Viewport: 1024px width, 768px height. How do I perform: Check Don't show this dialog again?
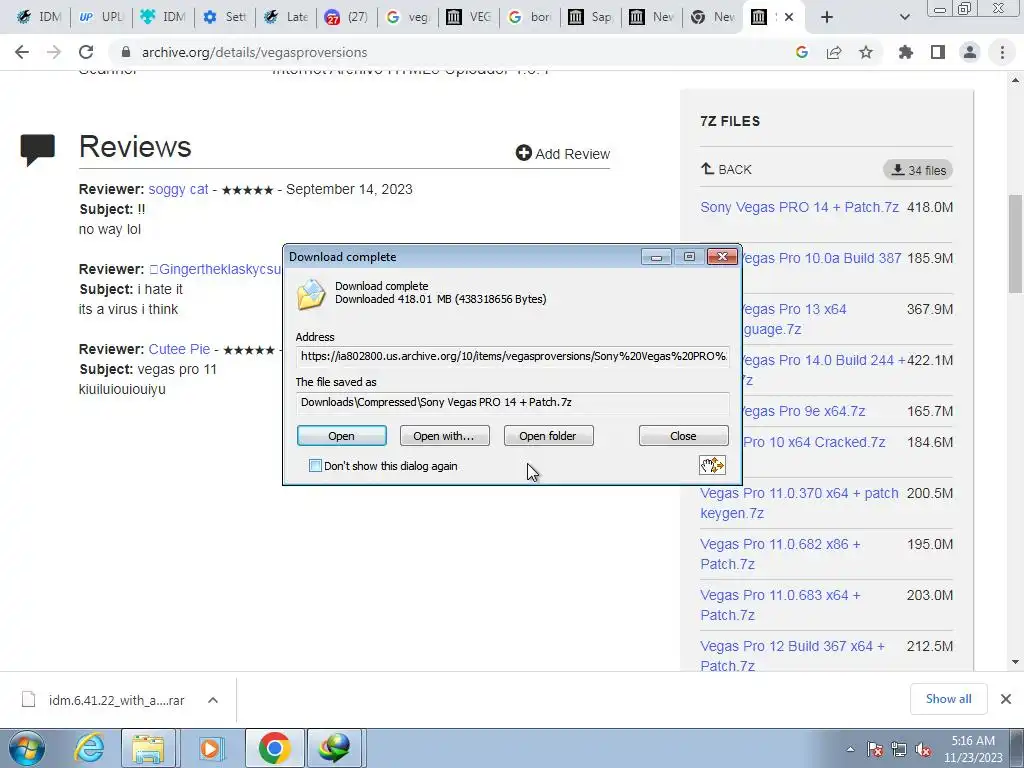315,466
